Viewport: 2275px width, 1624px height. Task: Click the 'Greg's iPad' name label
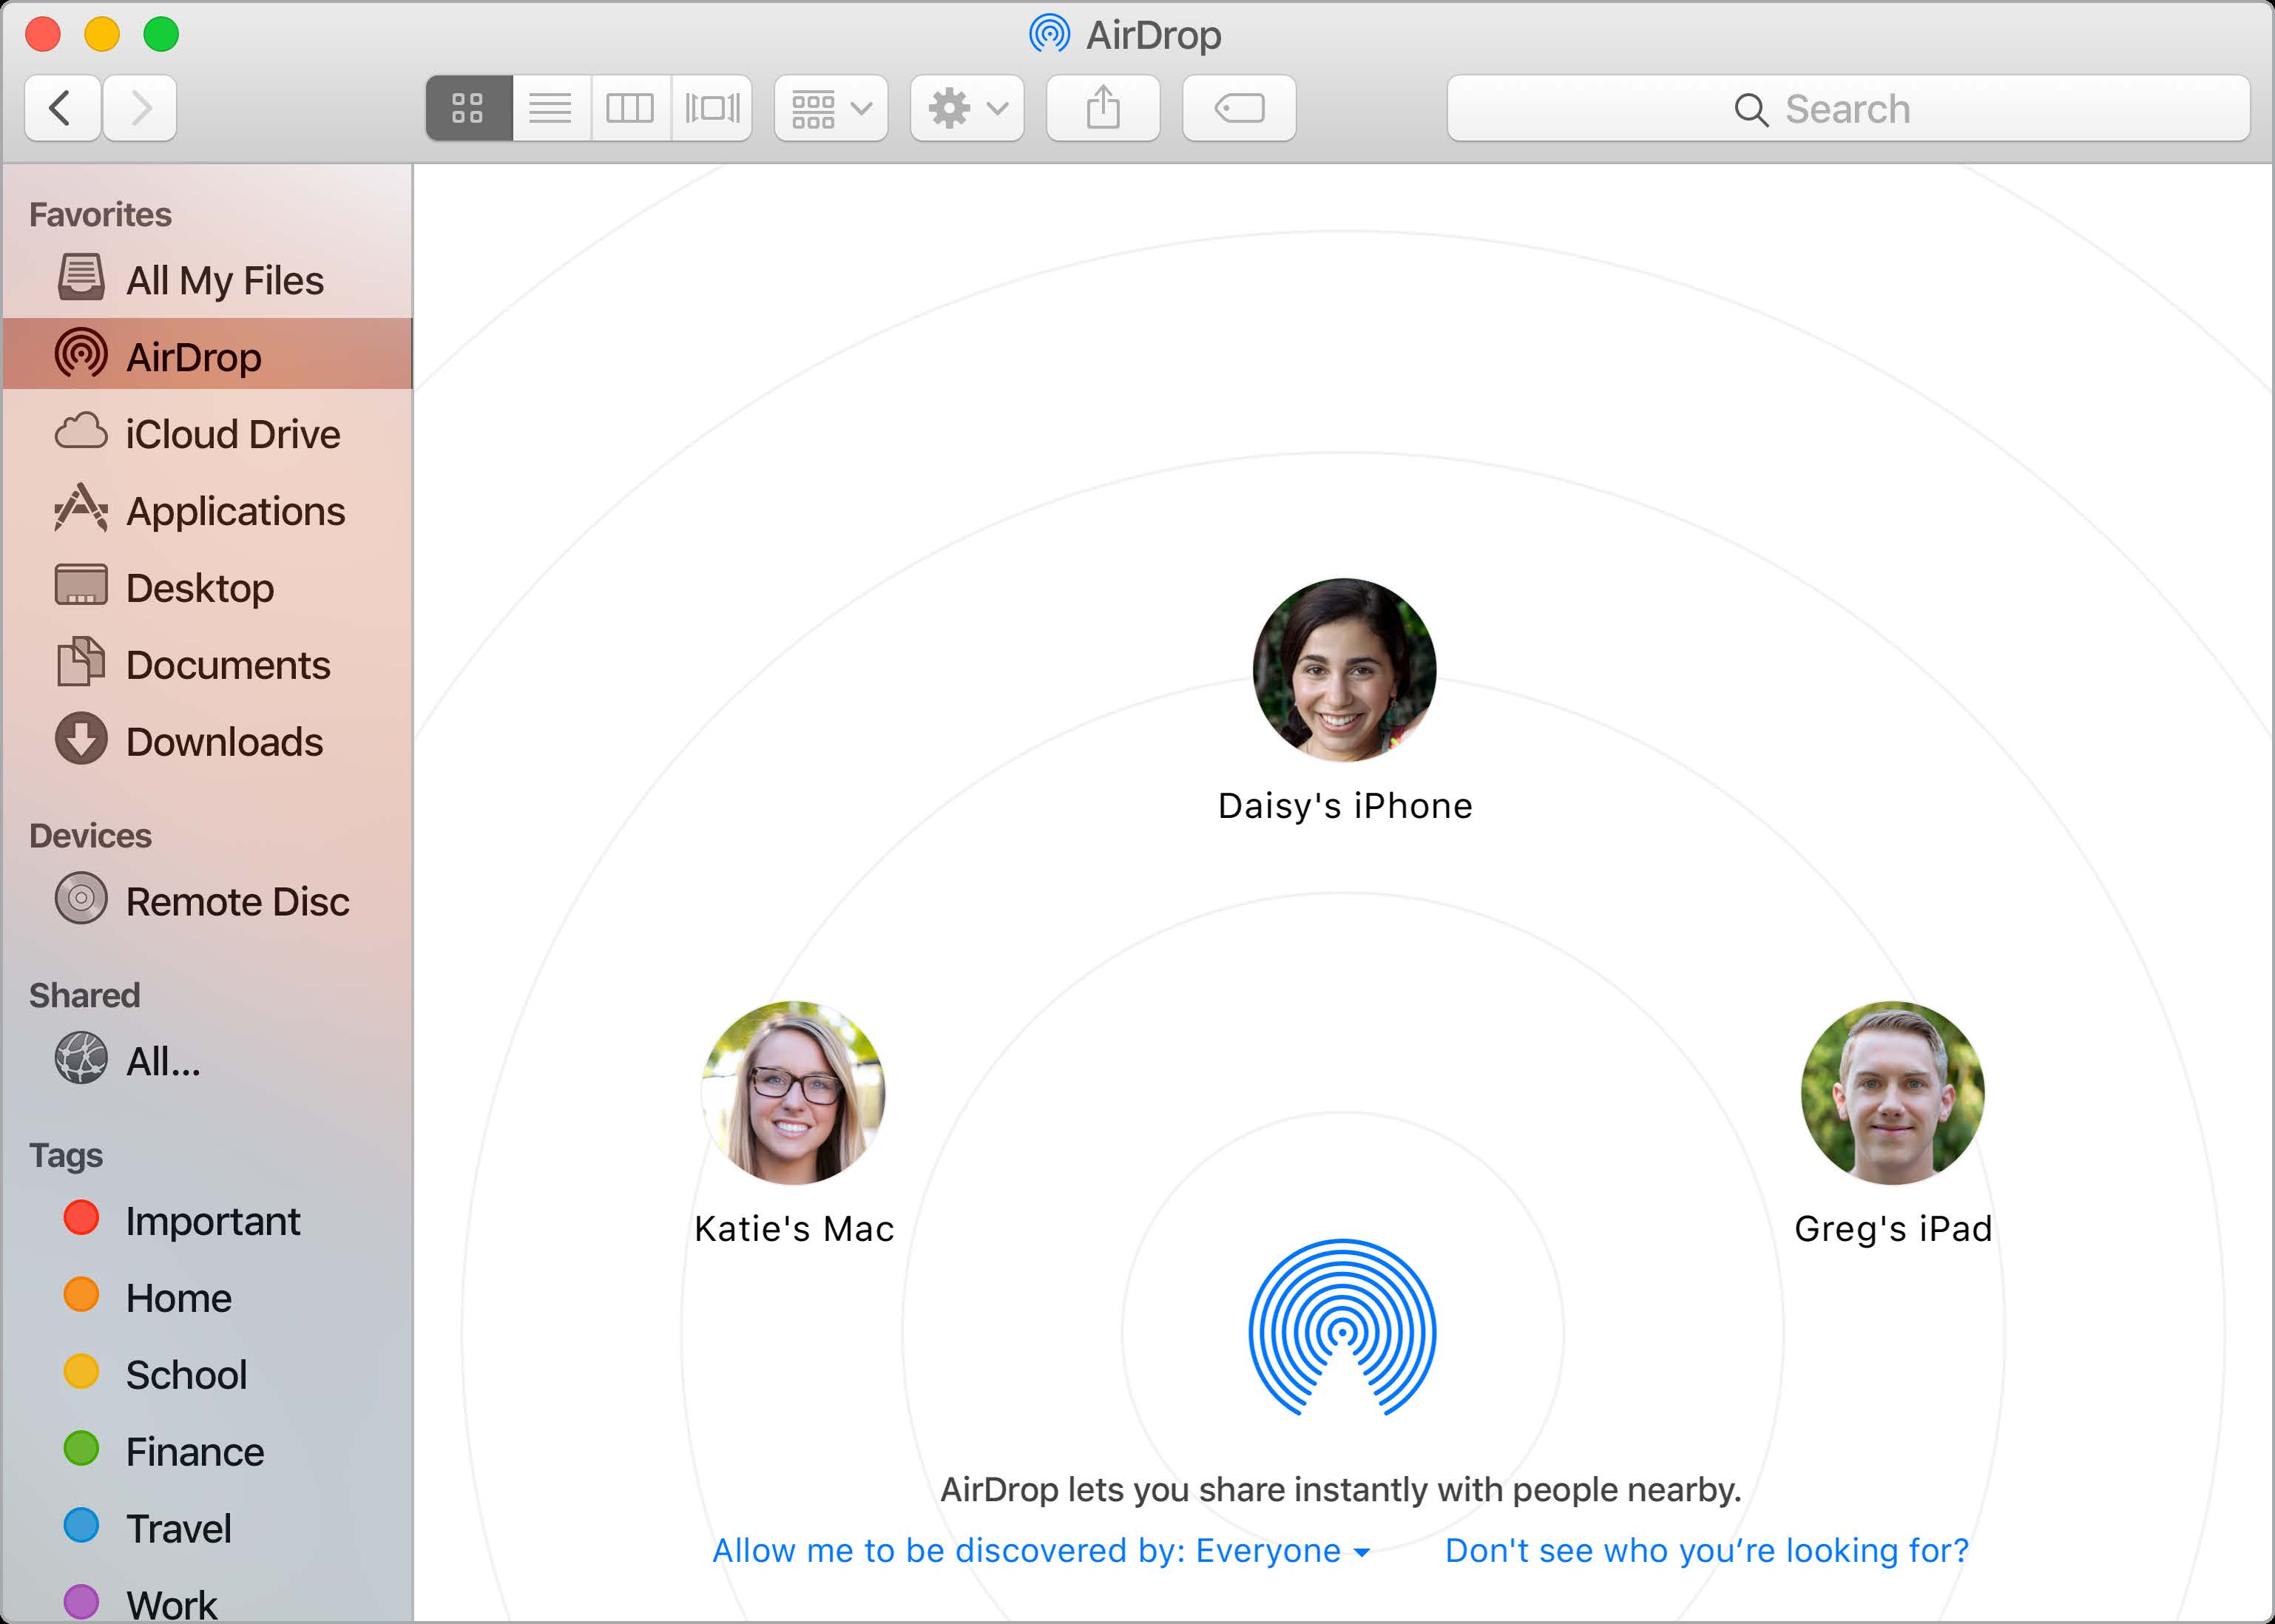(1893, 1229)
